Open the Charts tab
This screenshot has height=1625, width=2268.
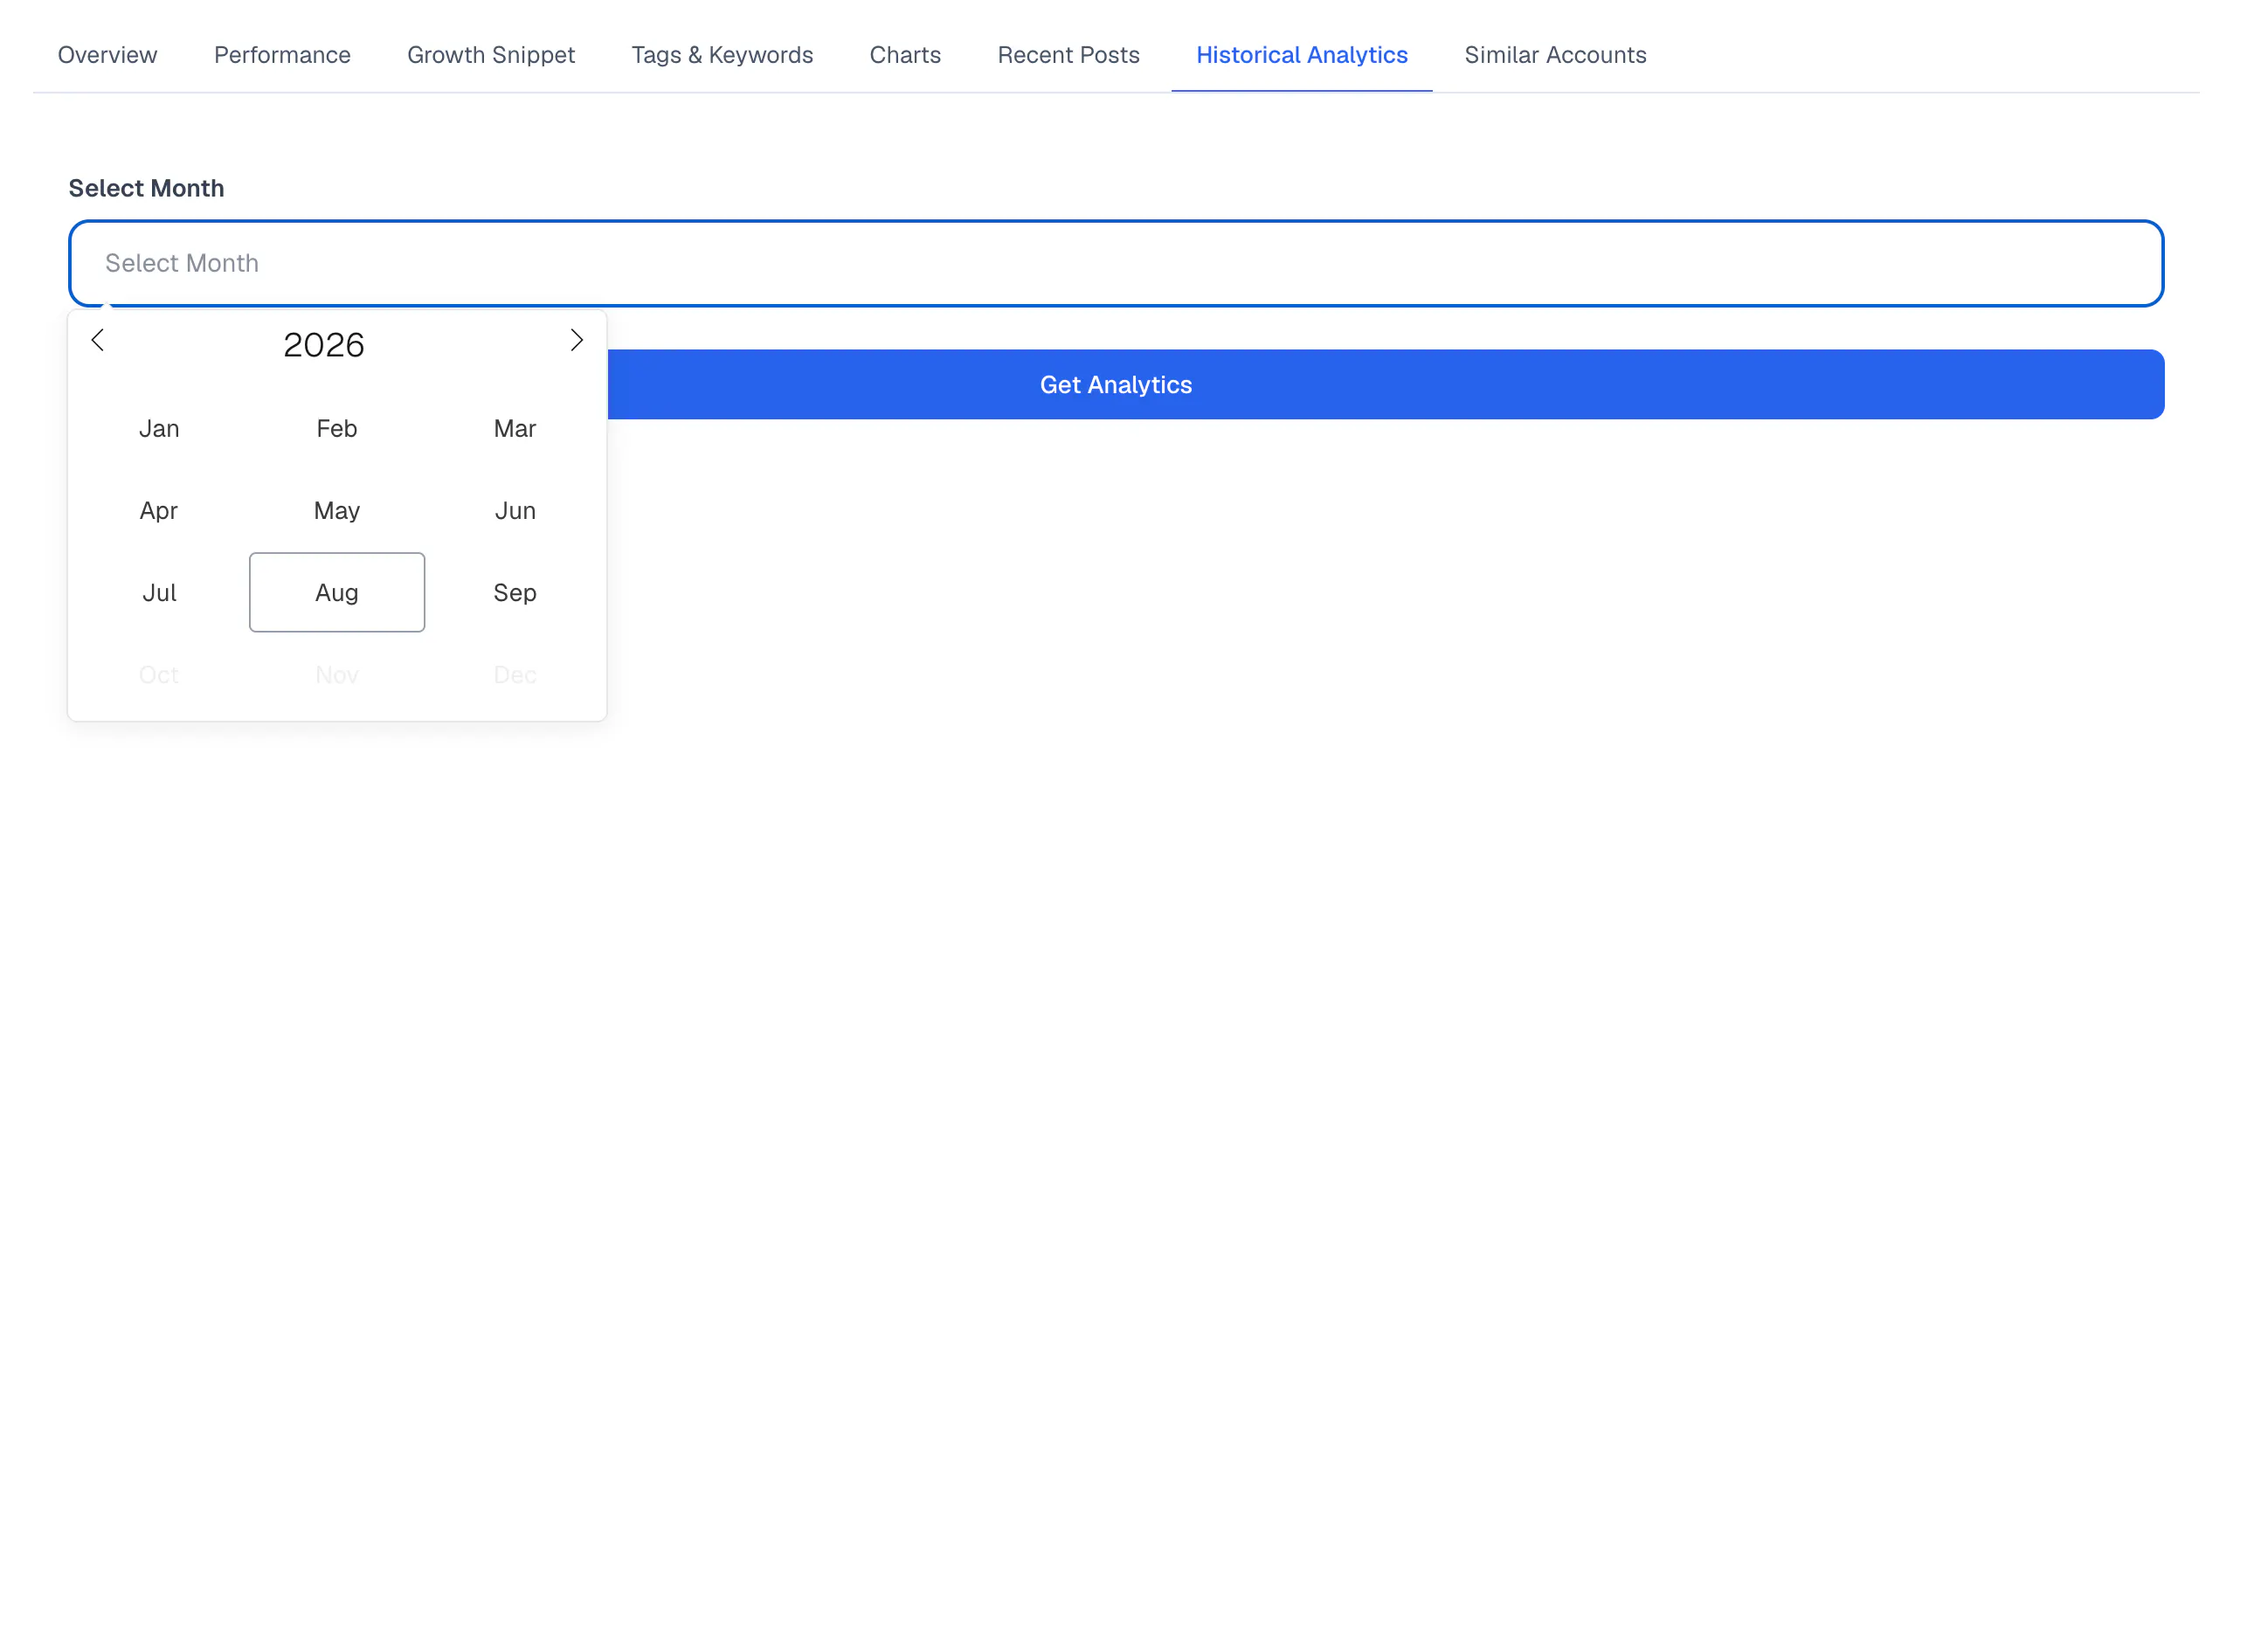[x=905, y=55]
